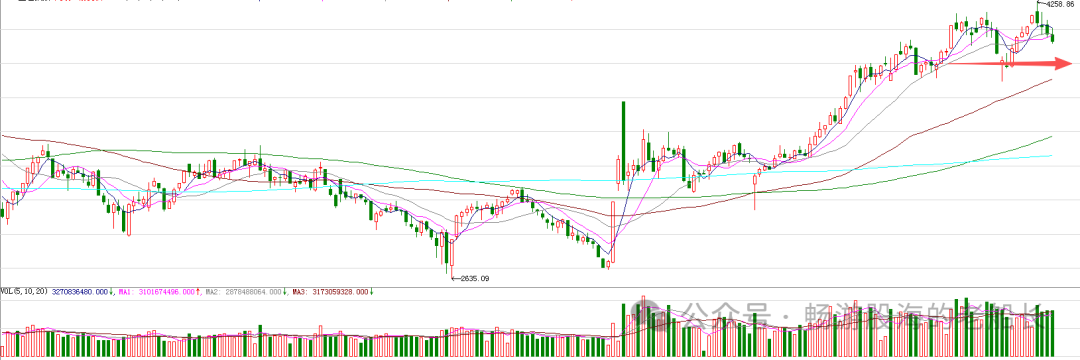The image size is (1080, 360).
Task: Click the VOL(5,10,20) indicator label
Action: pos(24,292)
